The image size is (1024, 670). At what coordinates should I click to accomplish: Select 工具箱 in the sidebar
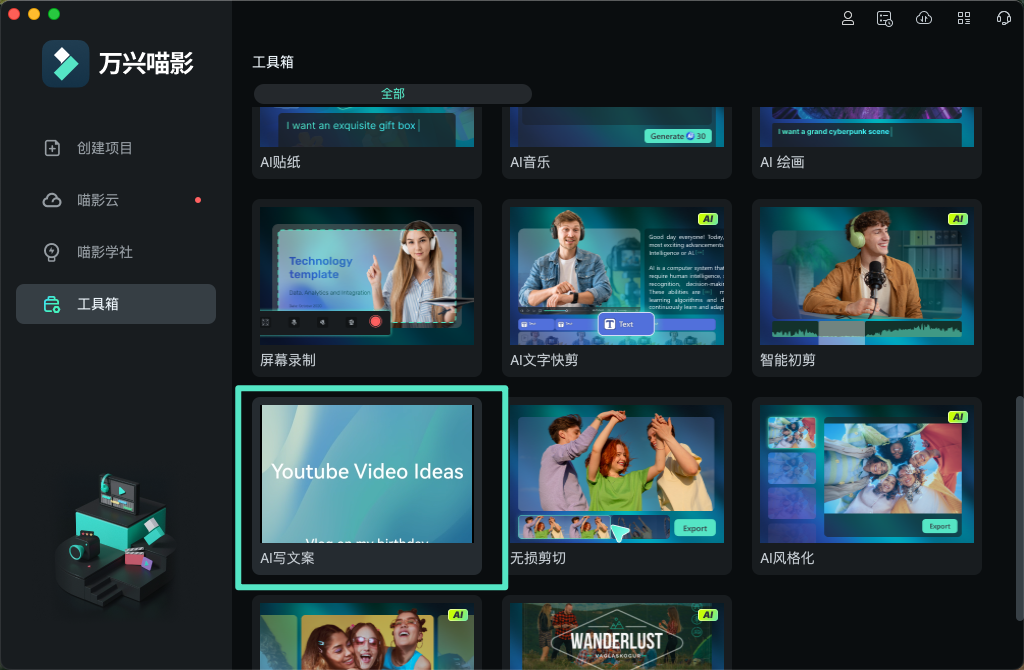[x=116, y=304]
